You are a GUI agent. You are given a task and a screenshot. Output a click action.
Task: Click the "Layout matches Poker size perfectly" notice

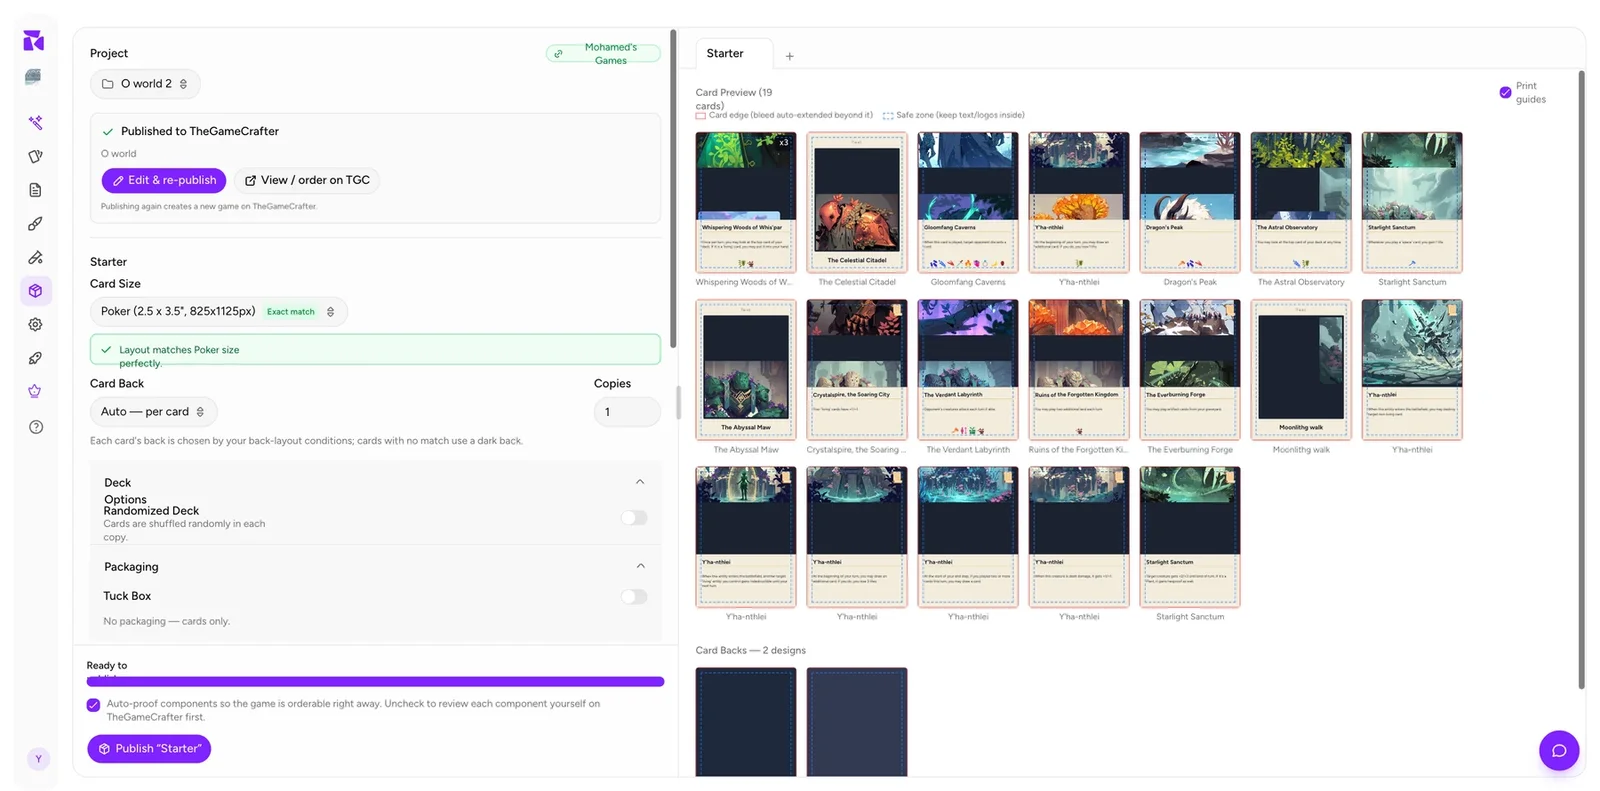(375, 350)
